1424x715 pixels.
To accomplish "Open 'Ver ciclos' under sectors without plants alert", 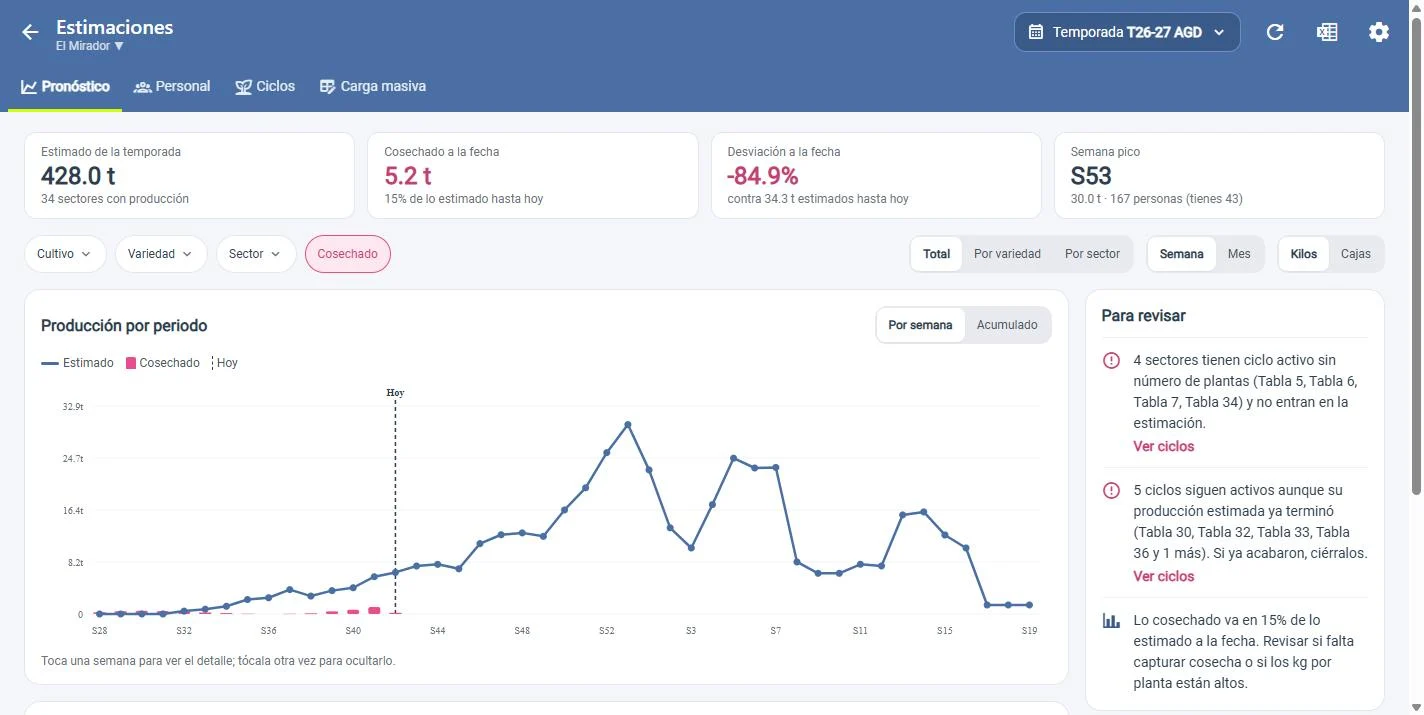I will click(1163, 446).
